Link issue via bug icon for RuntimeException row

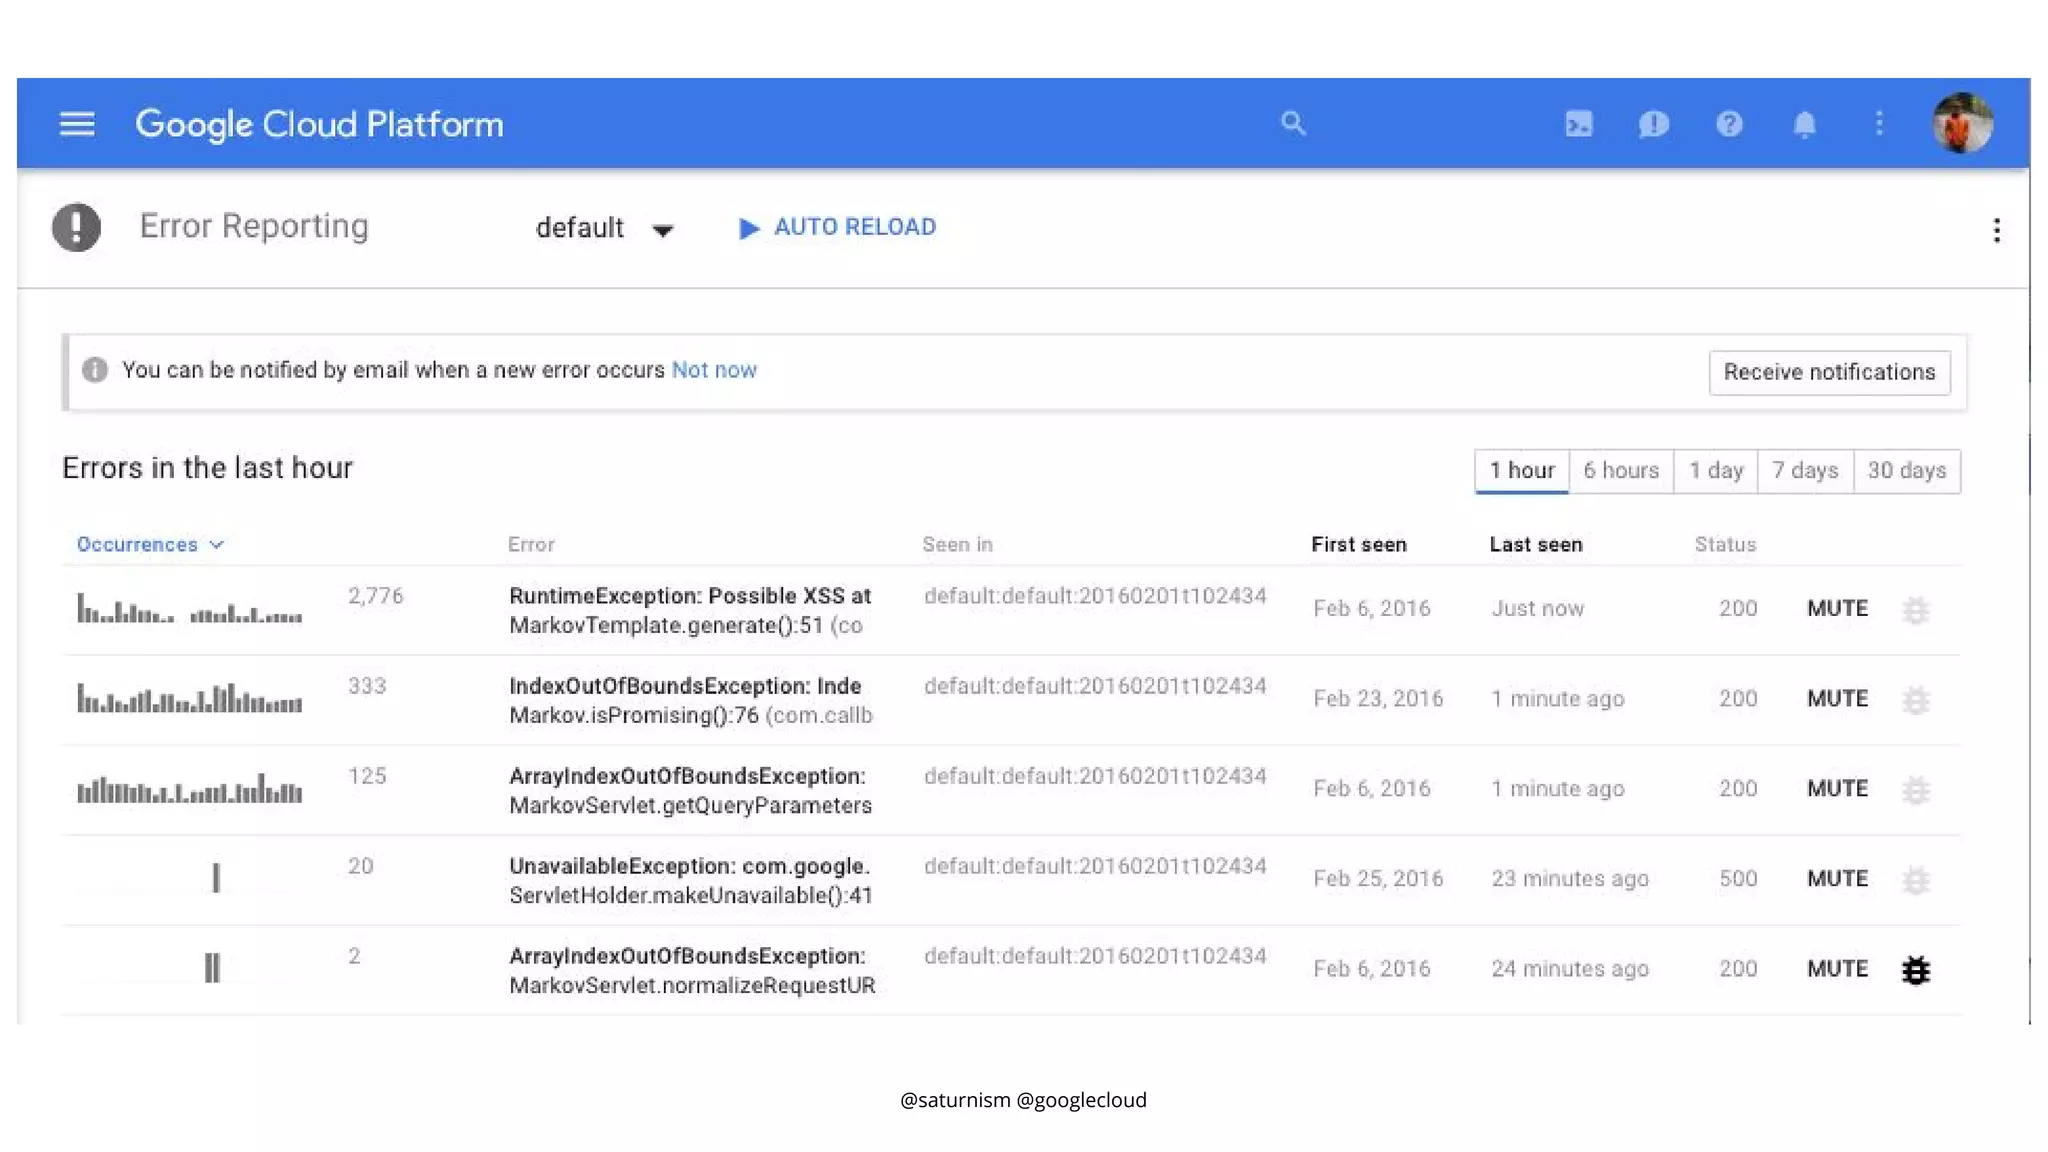click(1915, 610)
